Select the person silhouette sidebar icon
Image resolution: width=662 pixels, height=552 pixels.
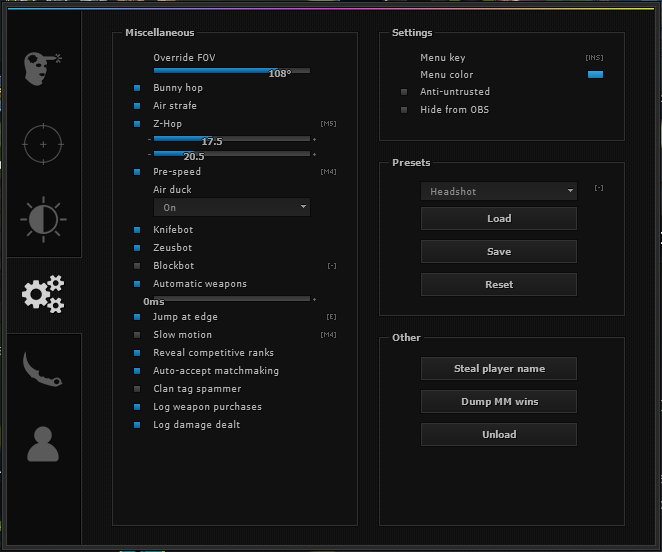point(42,443)
